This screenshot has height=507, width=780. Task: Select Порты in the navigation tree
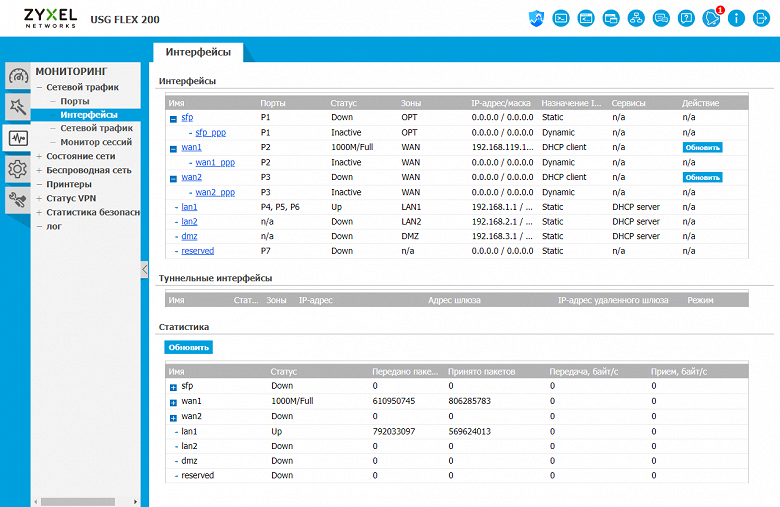click(x=74, y=101)
